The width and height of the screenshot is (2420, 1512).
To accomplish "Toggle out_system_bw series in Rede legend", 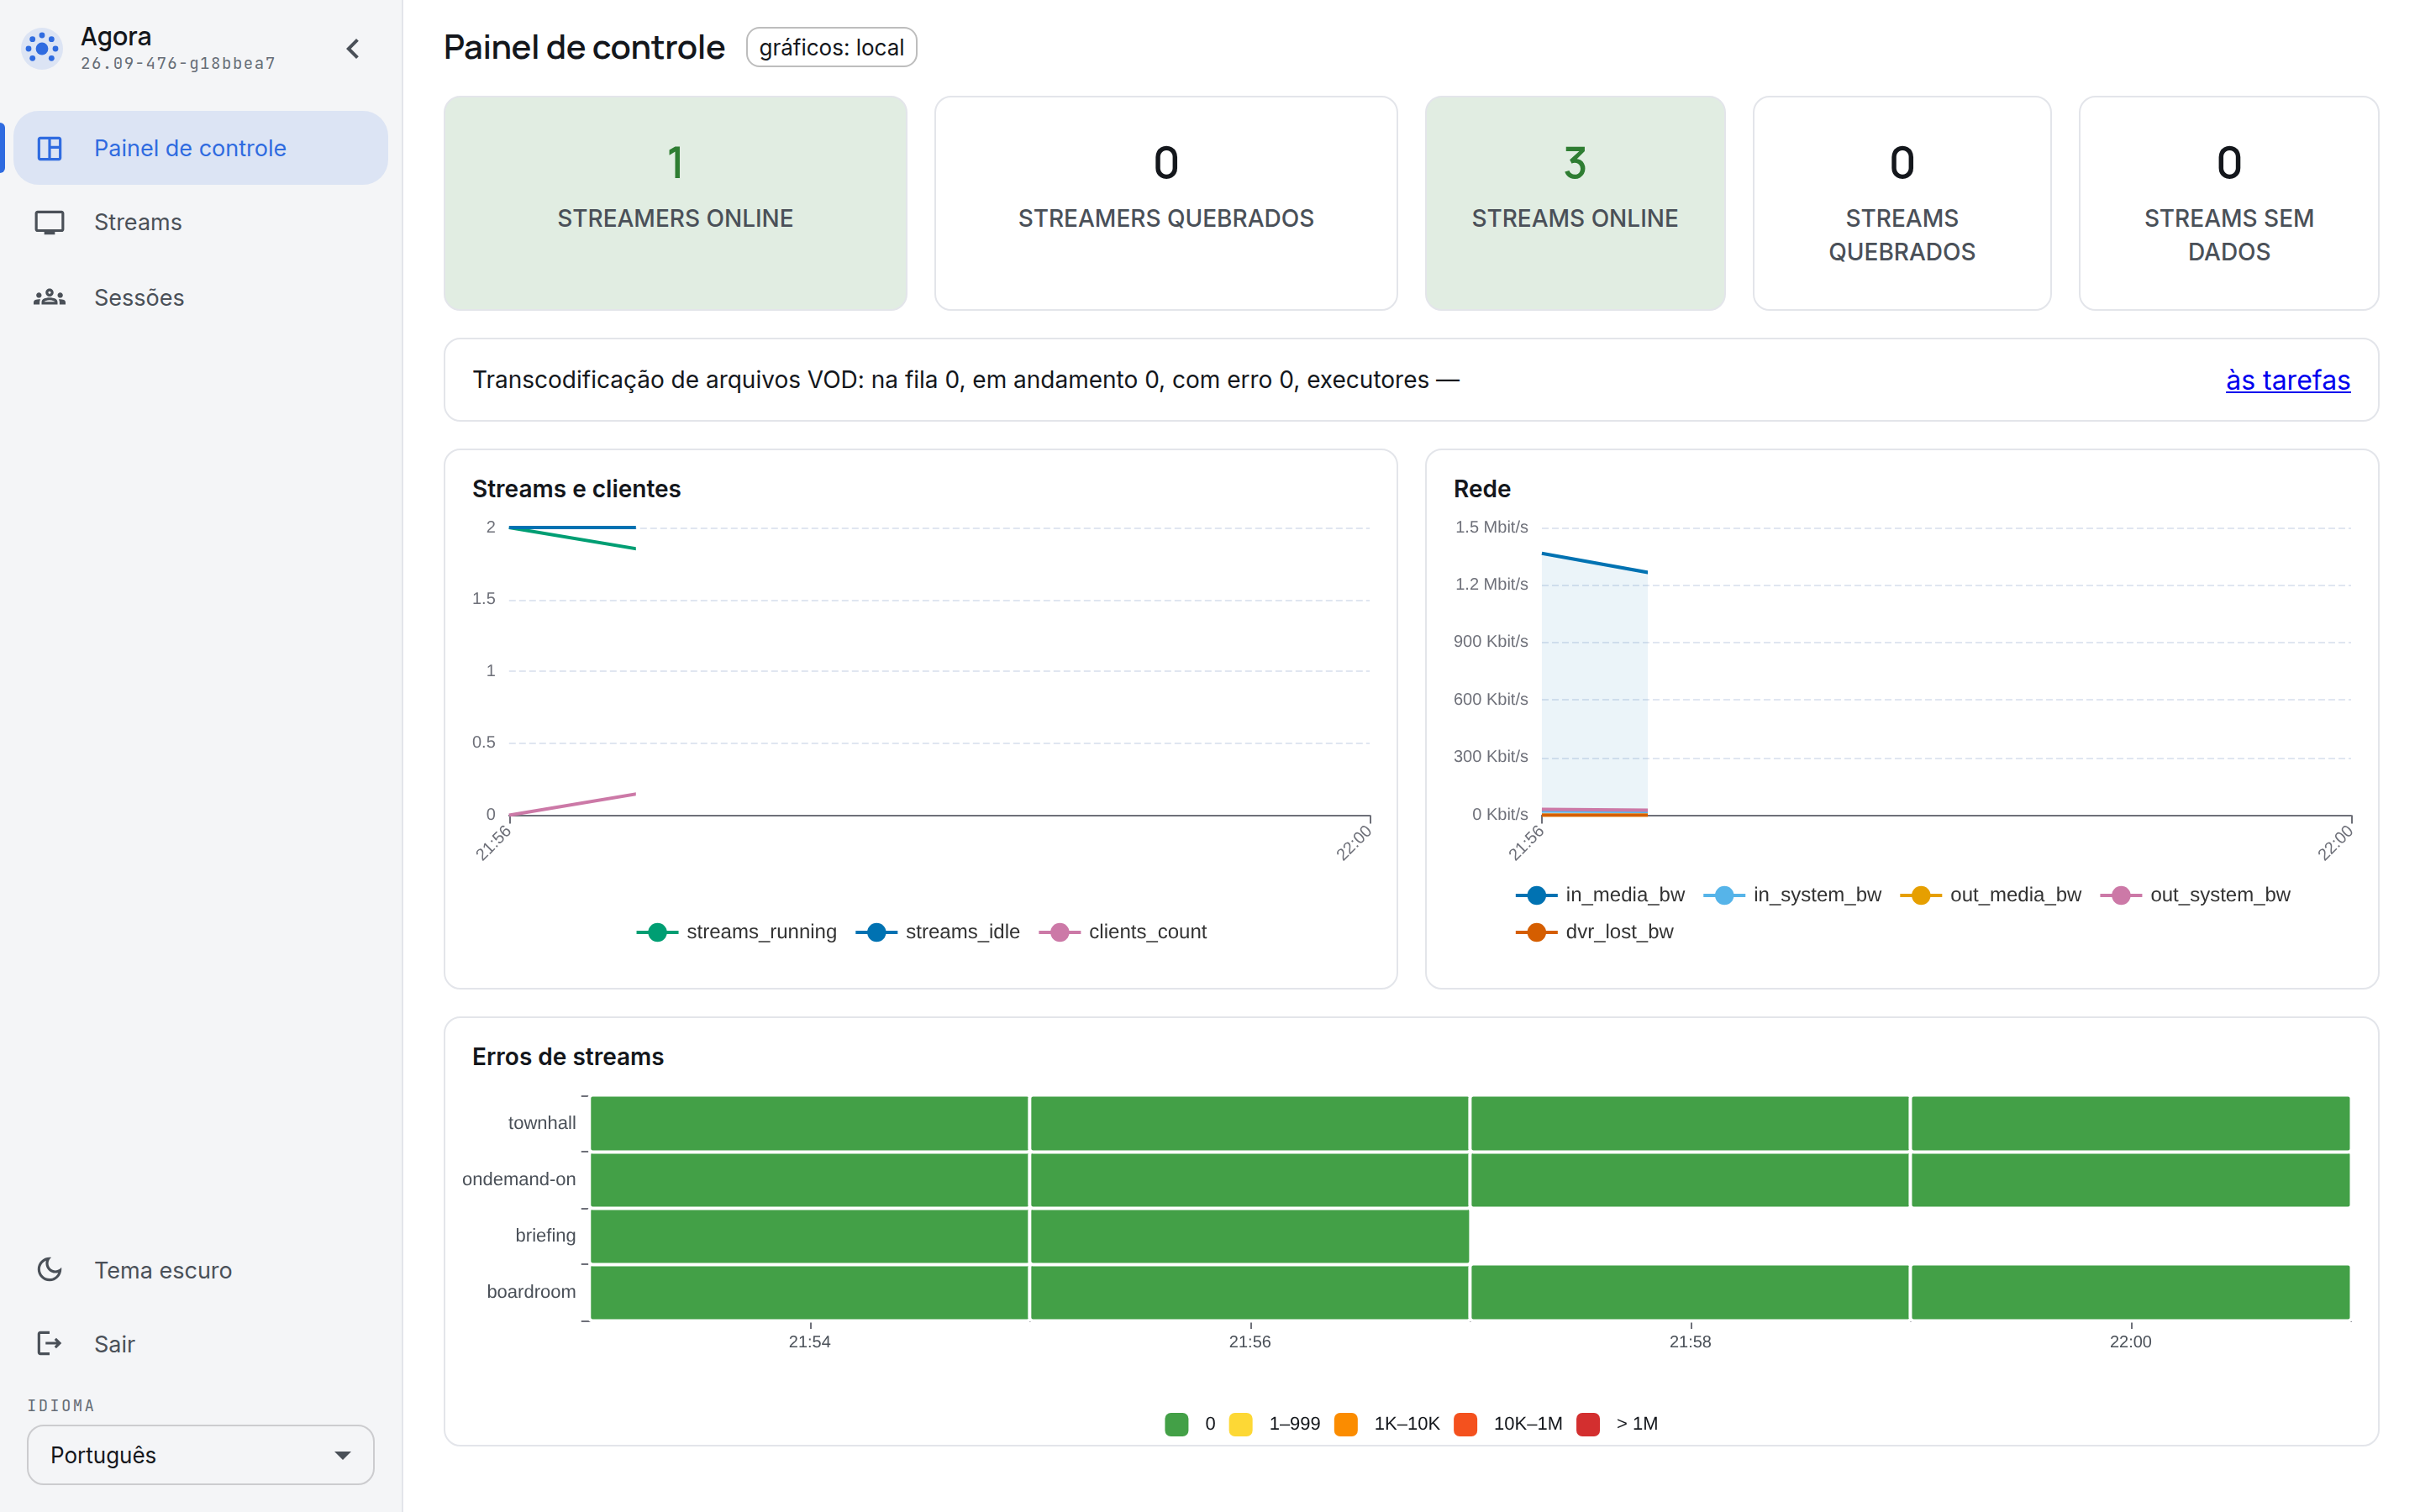I will 2195,895.
